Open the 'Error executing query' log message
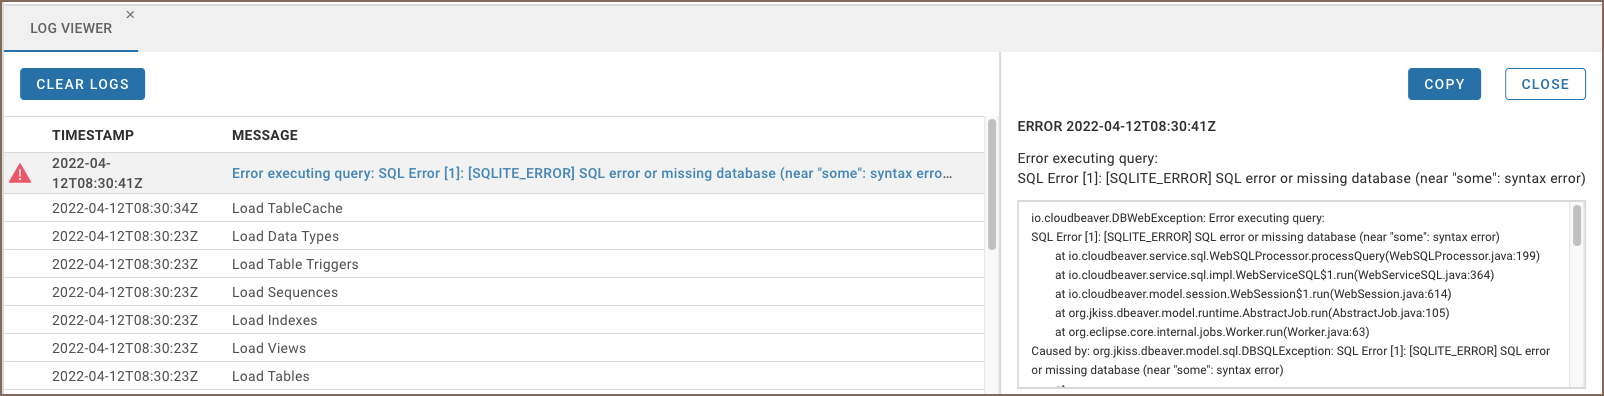Image resolution: width=1604 pixels, height=396 pixels. tap(592, 173)
